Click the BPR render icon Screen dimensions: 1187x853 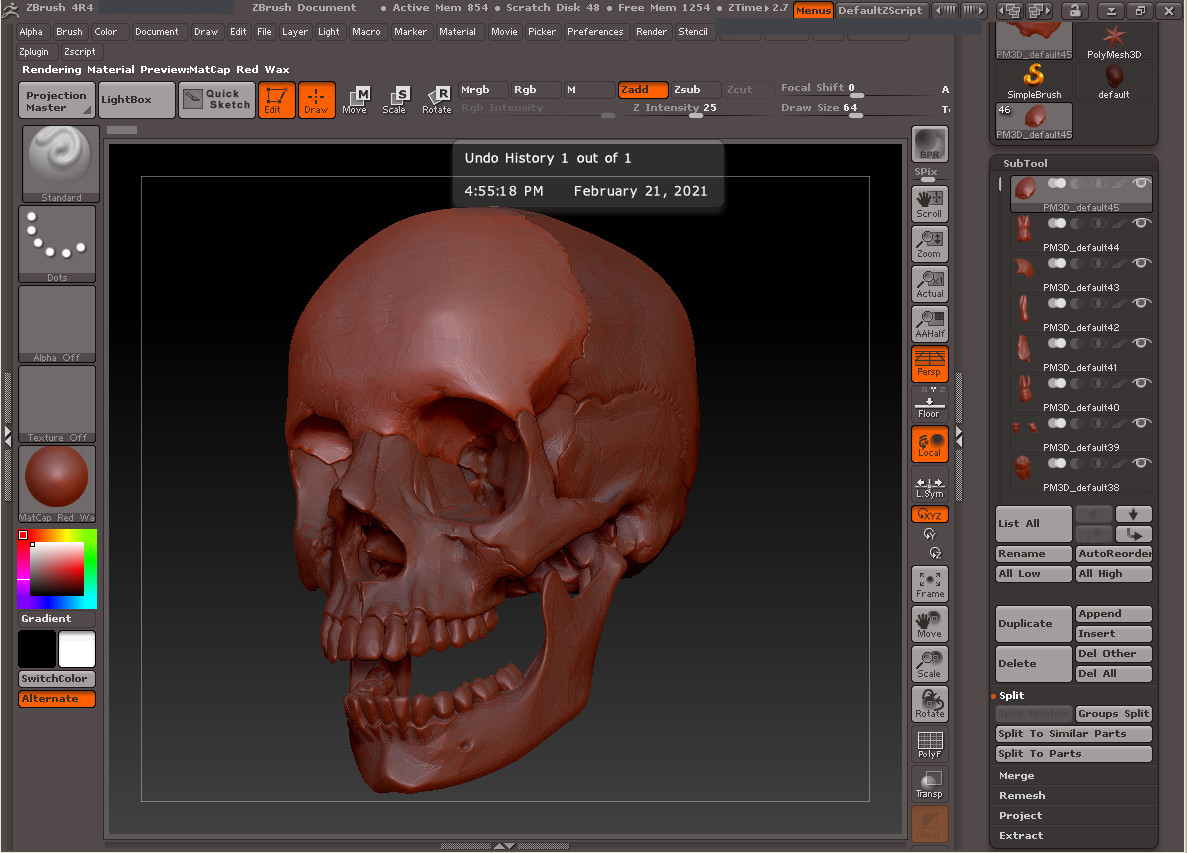pos(929,145)
